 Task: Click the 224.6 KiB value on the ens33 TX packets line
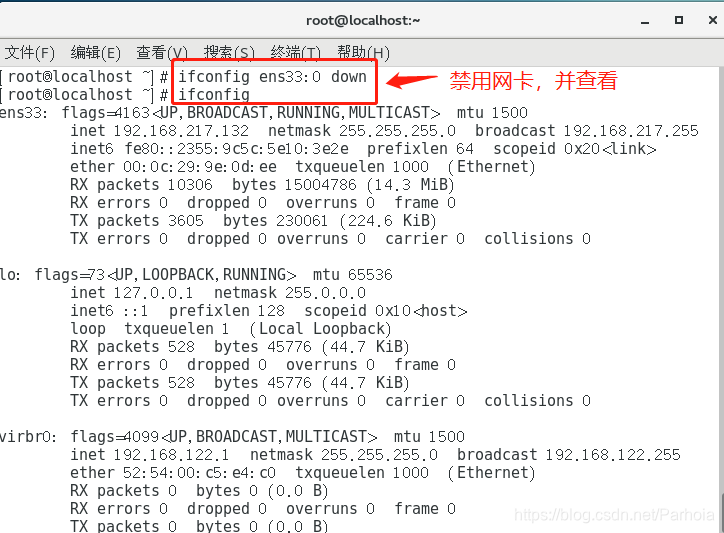(388, 221)
